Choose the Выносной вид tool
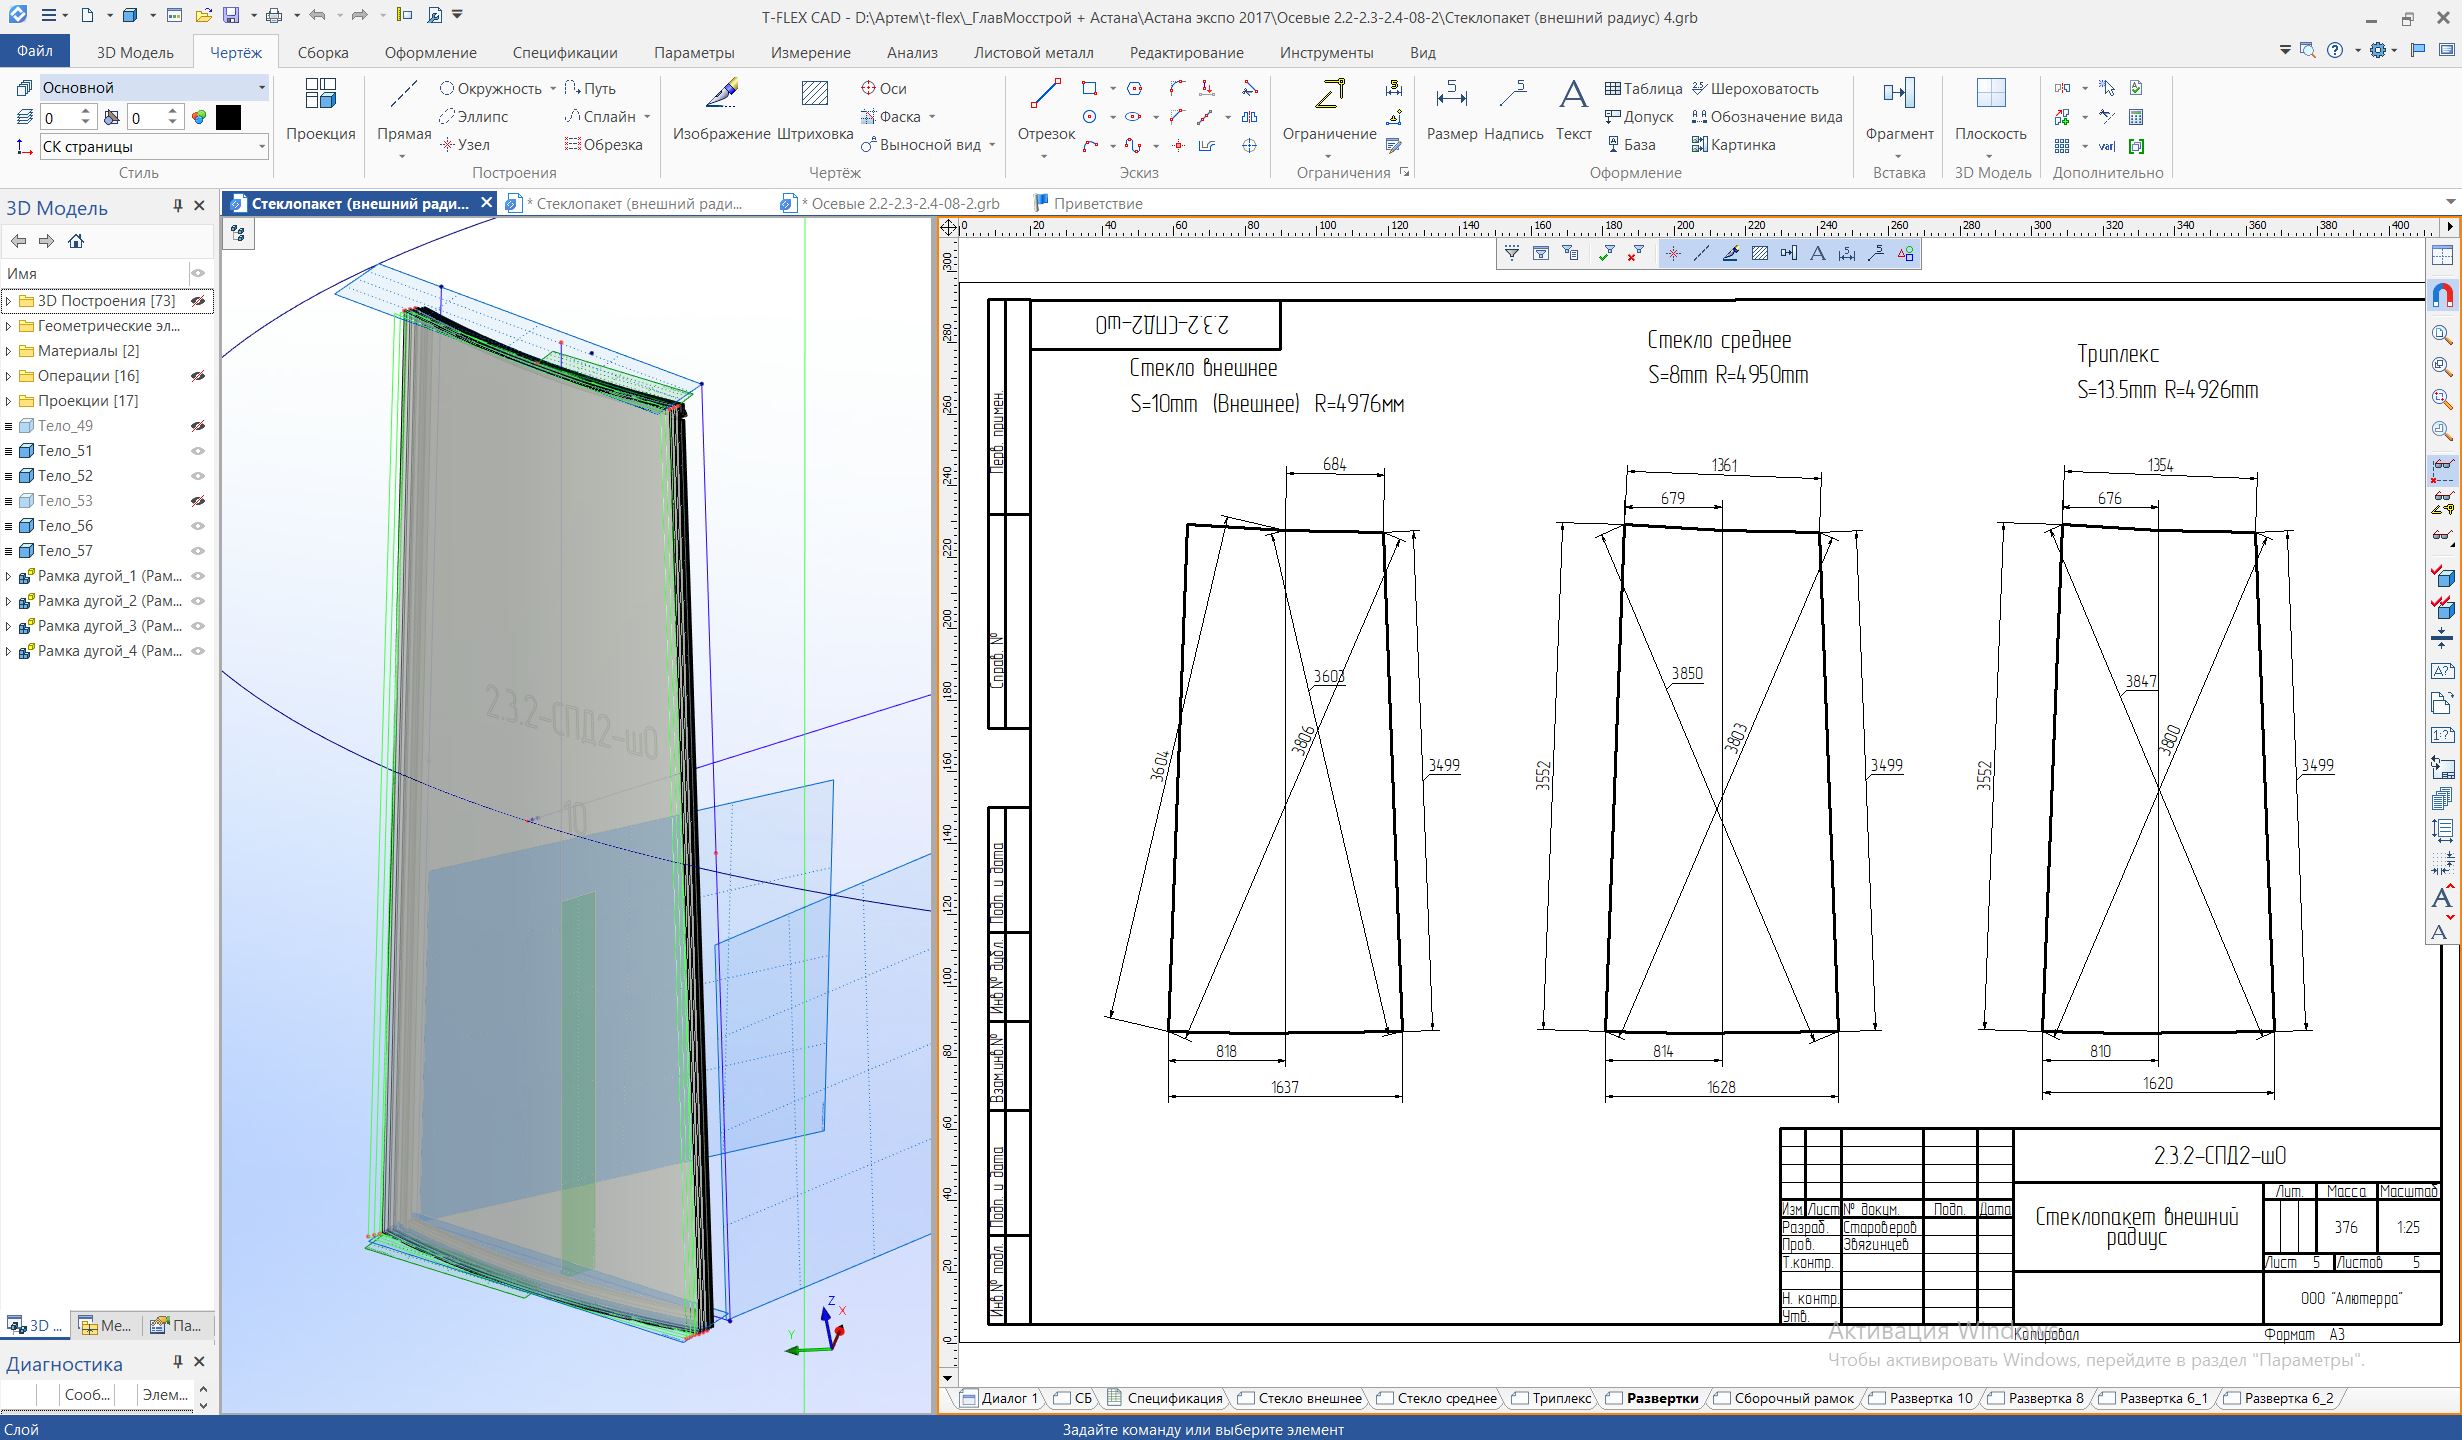 pyautogui.click(x=920, y=144)
